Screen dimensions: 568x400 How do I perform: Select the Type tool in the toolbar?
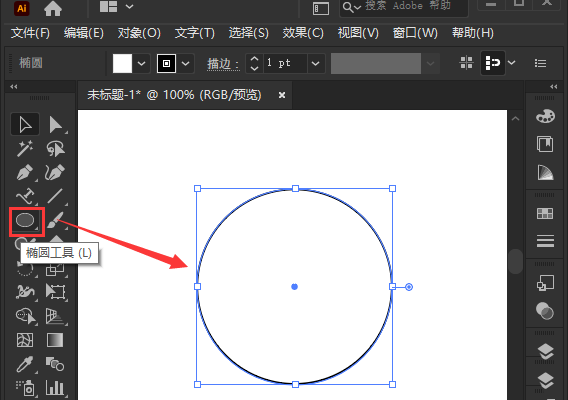25,196
